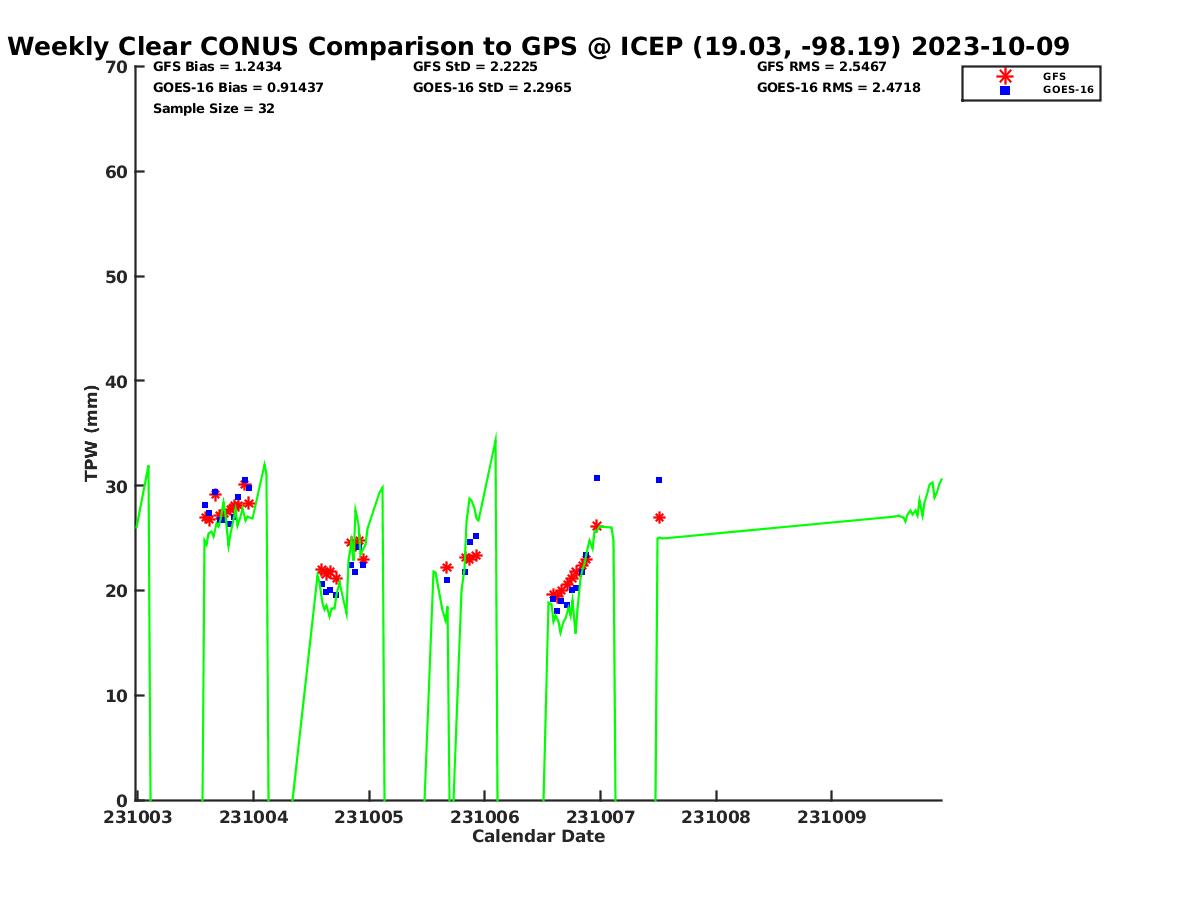Click the GFS text label in the legend
This screenshot has width=1200, height=900.
(1054, 76)
